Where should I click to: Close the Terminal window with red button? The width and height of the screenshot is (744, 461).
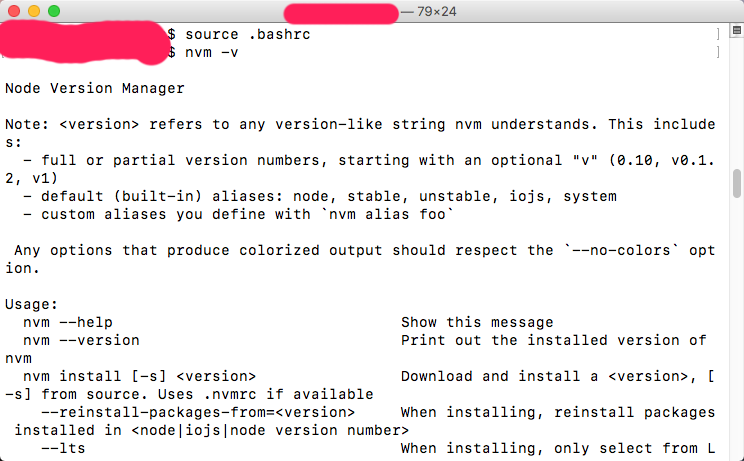[14, 11]
